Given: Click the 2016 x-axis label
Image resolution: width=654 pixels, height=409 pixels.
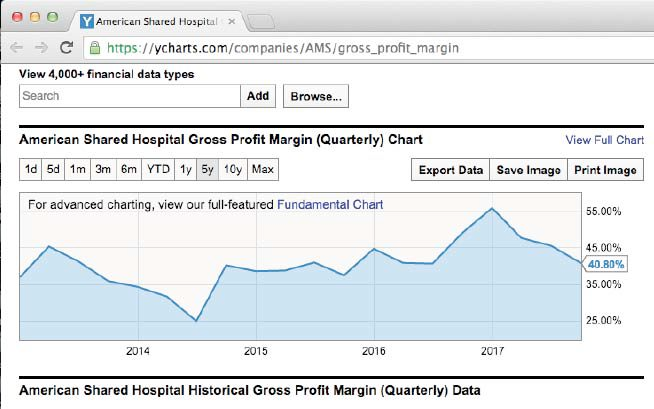Looking at the screenshot, I should click(x=374, y=351).
